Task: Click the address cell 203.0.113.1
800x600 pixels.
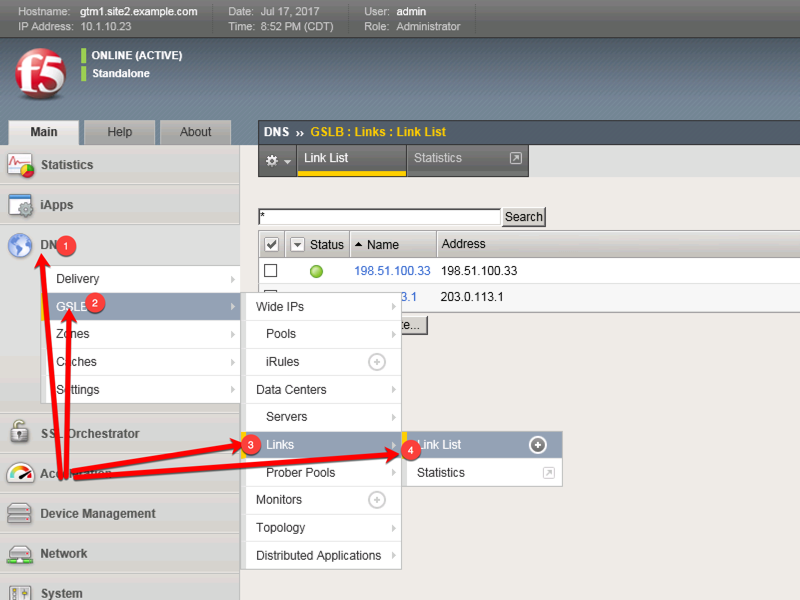Action: coord(472,297)
